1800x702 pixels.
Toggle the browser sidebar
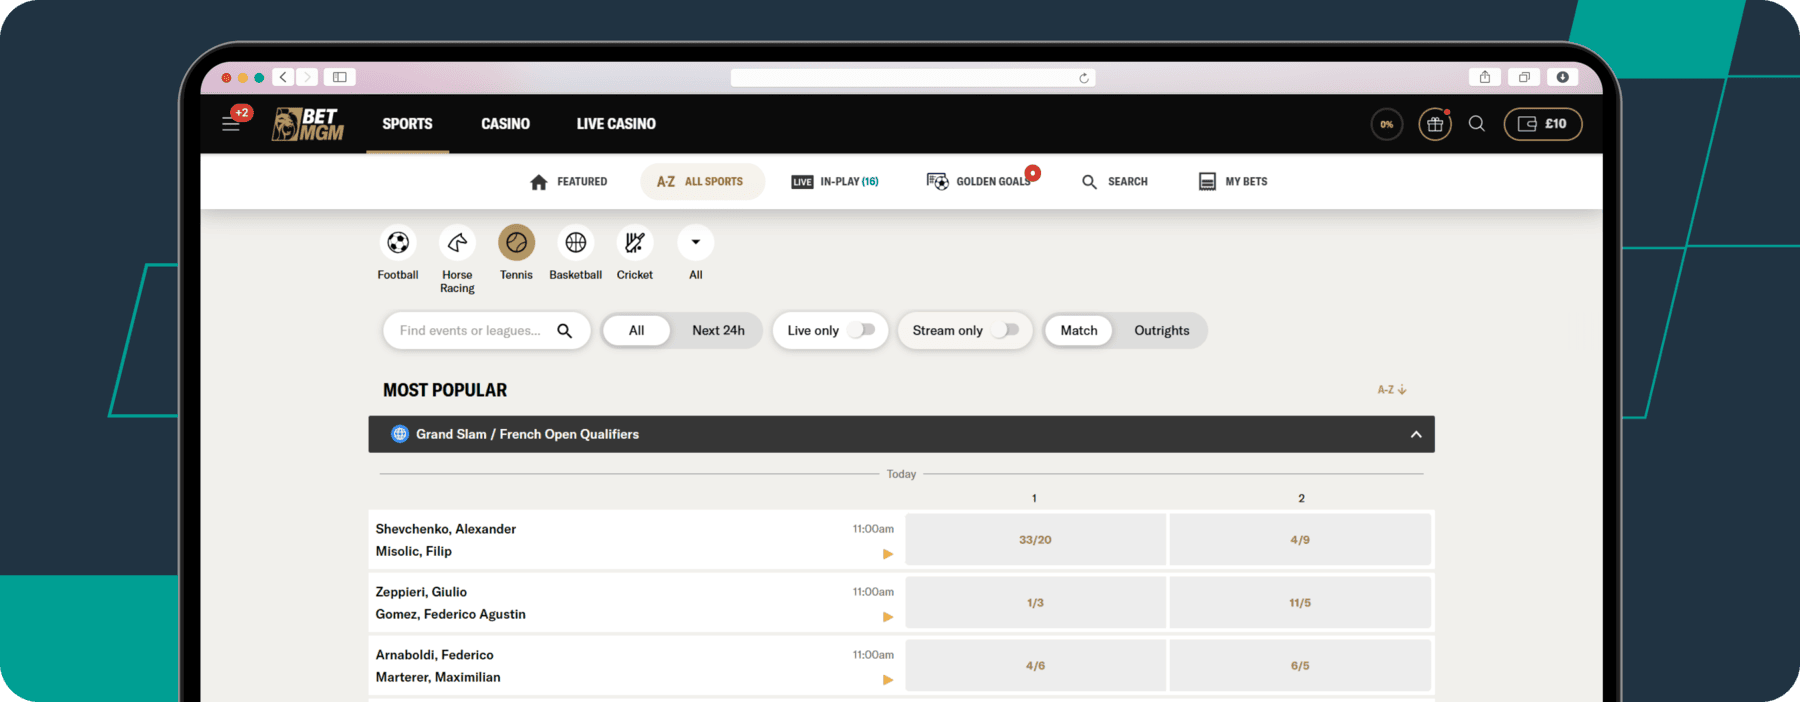340,77
